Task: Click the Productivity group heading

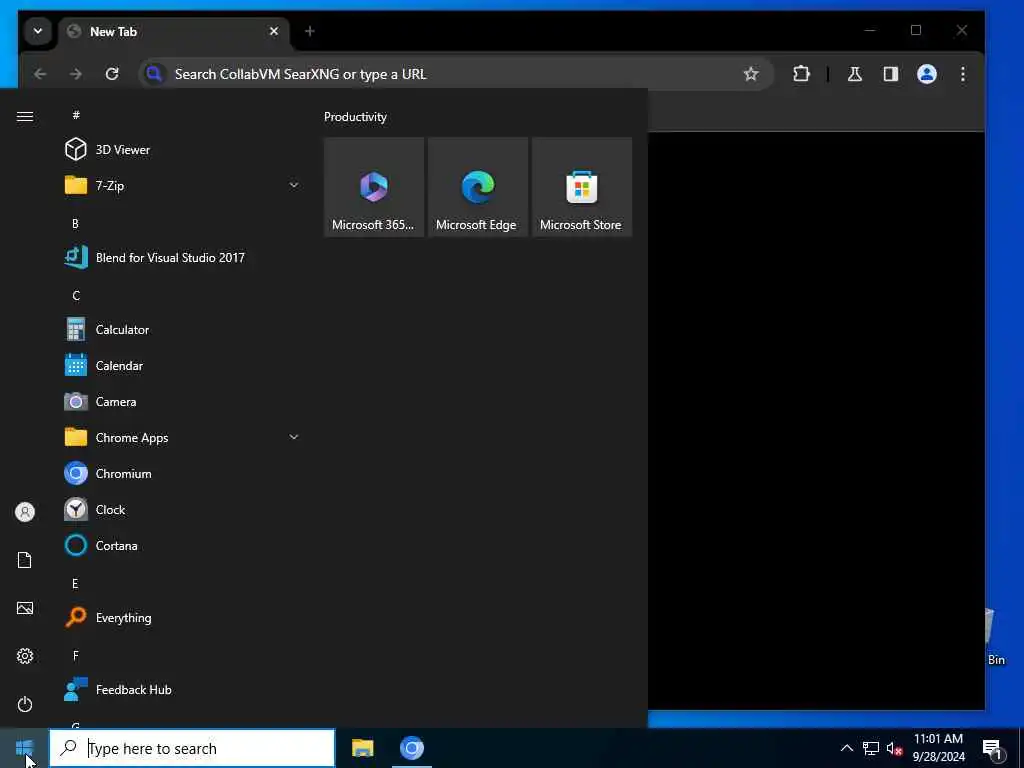Action: pos(355,117)
